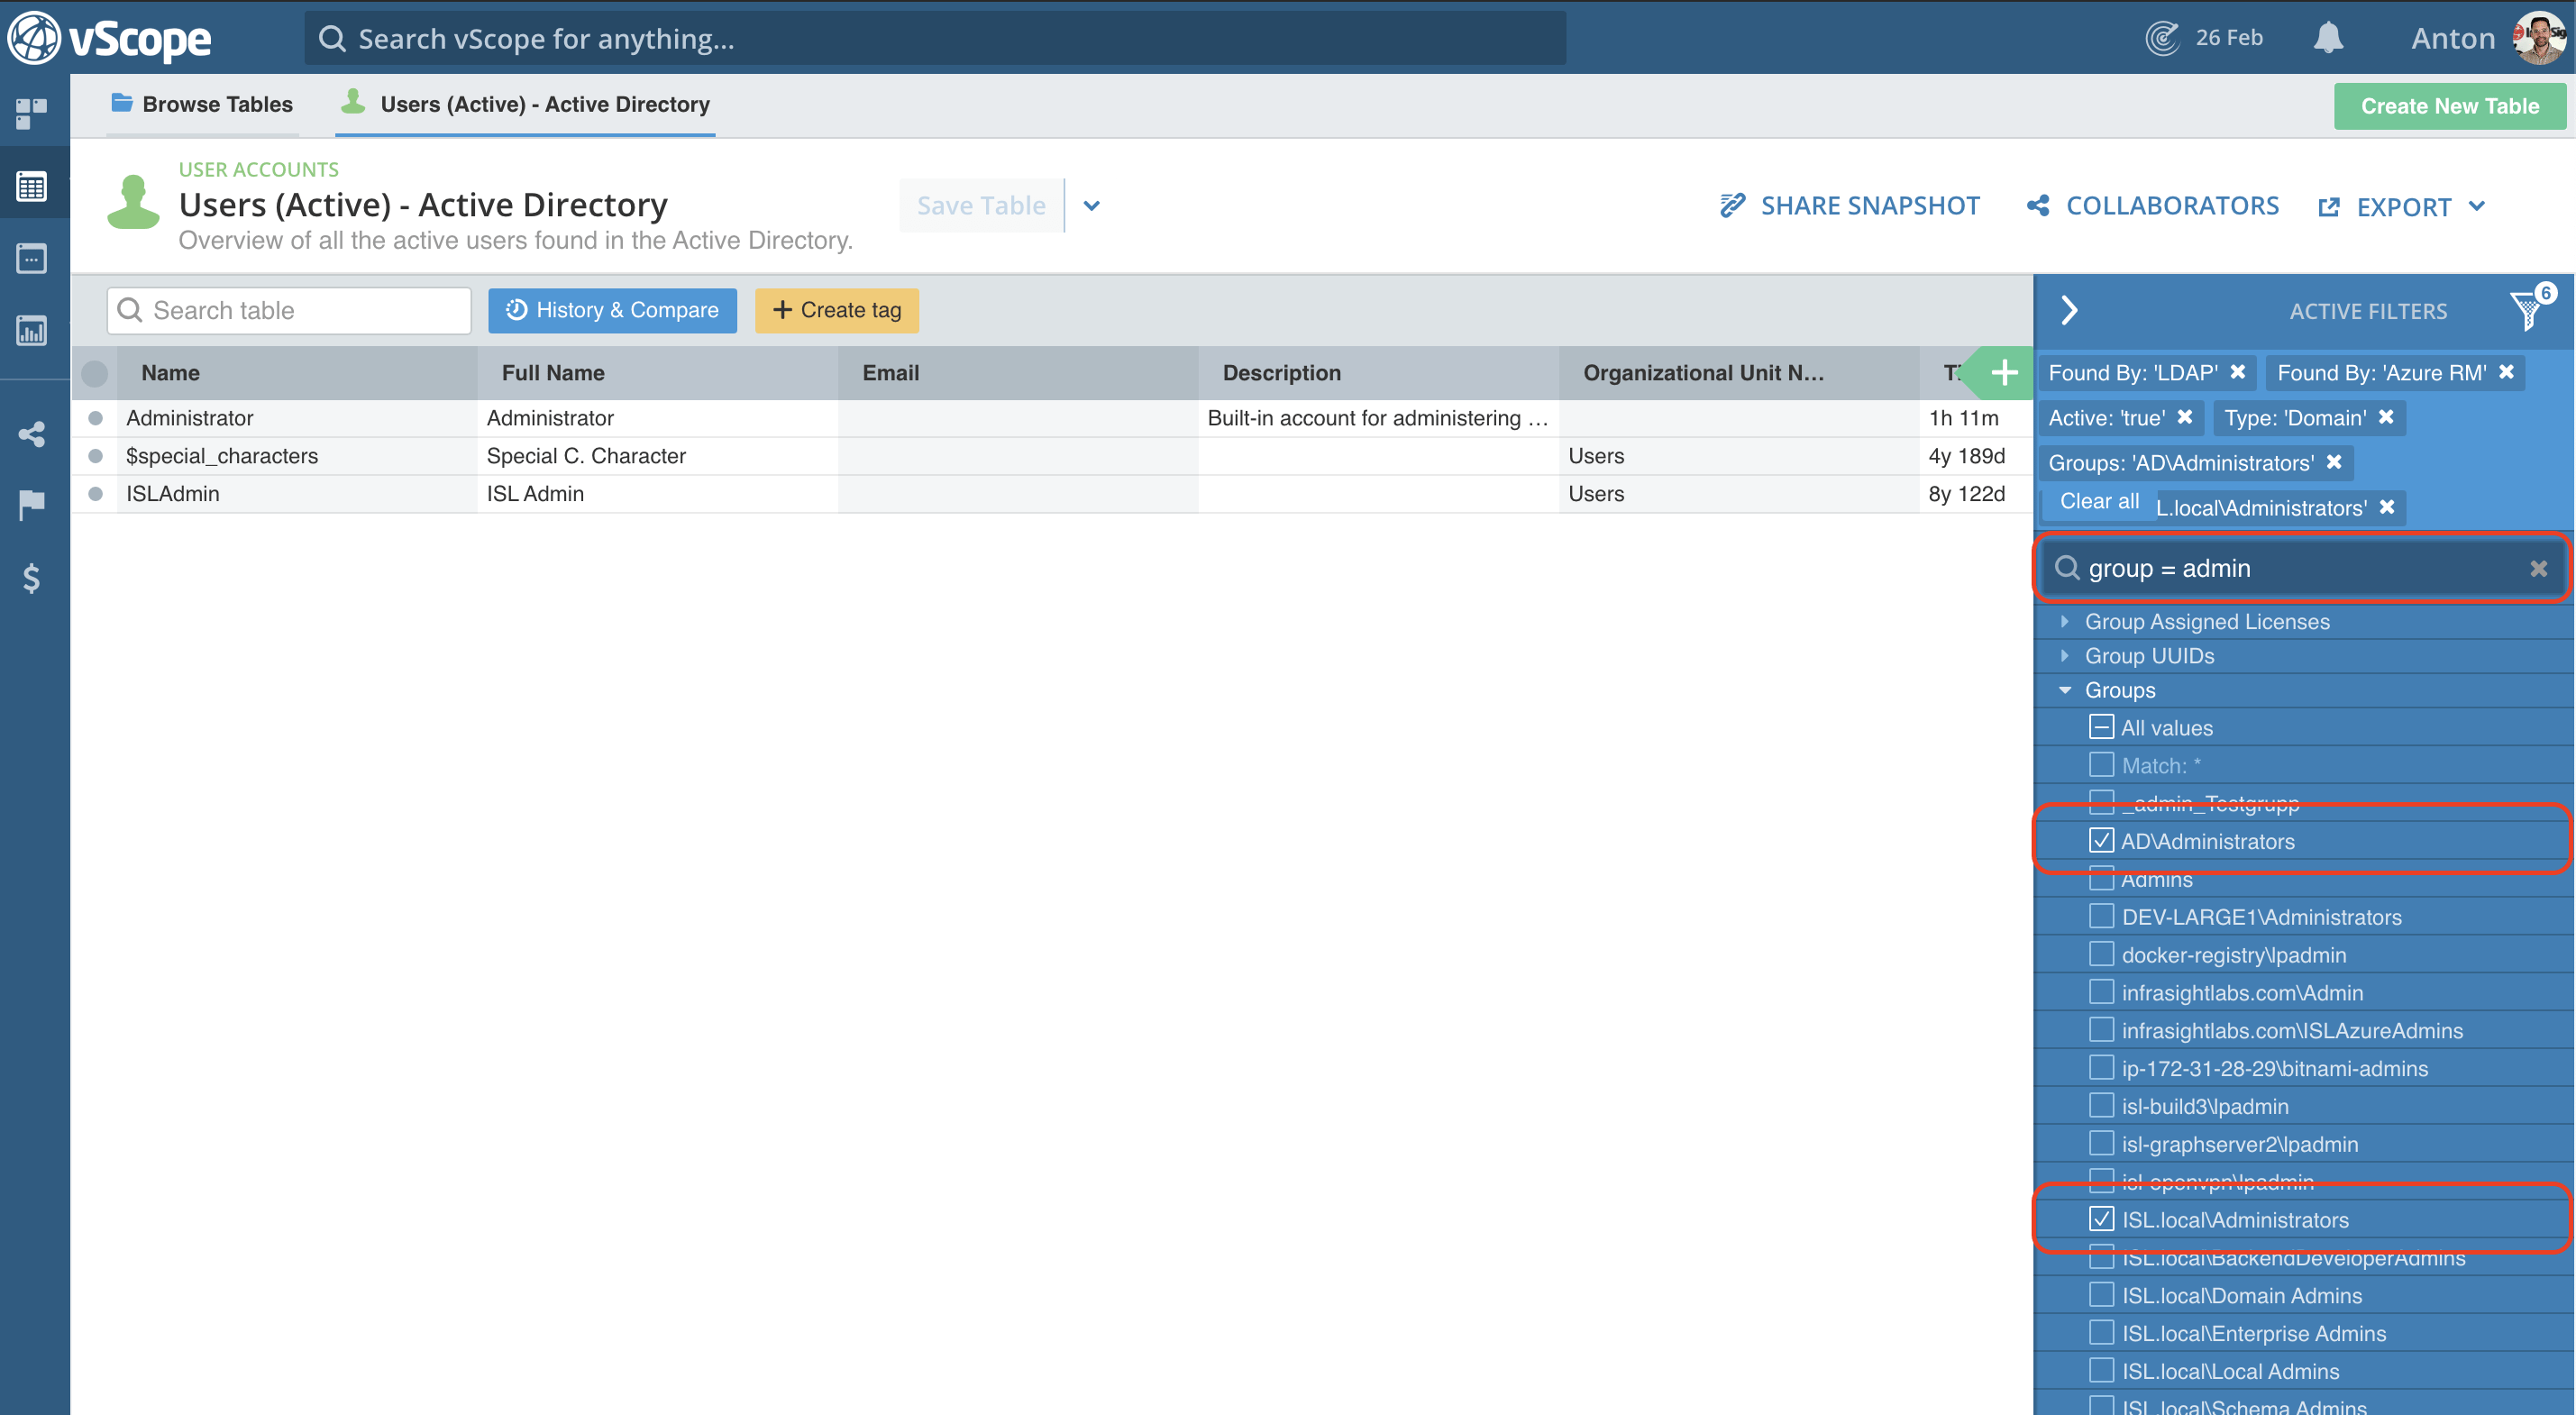
Task: Open History & Compare
Action: coord(612,310)
